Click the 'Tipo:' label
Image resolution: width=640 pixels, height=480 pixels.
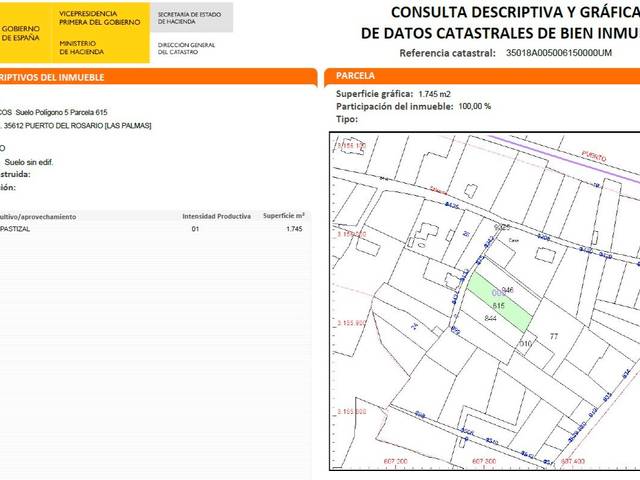point(347,120)
